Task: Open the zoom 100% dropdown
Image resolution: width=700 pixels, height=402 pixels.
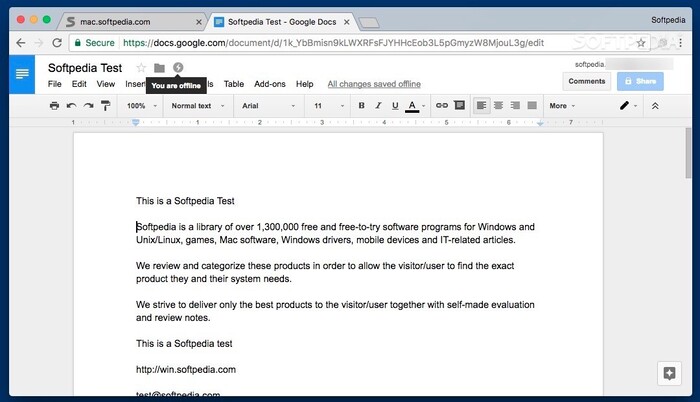Action: 142,106
